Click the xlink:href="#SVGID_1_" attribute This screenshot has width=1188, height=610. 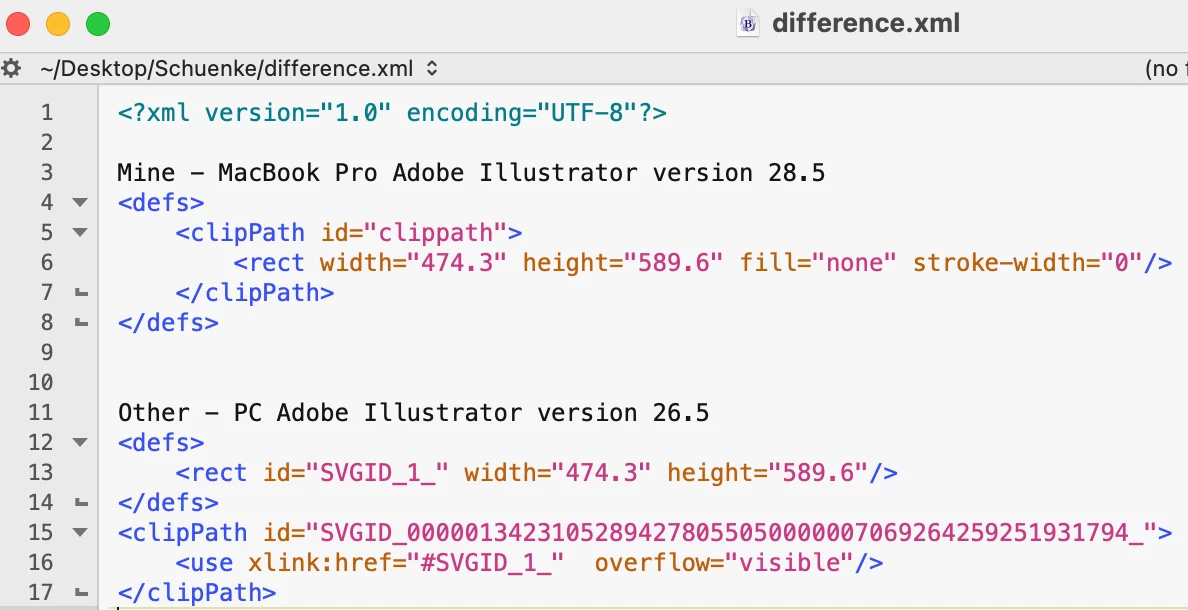click(406, 563)
